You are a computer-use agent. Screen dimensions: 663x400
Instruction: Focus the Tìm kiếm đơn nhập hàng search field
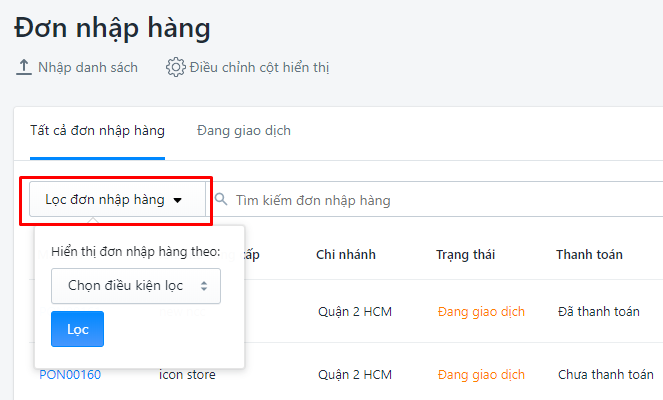[x=440, y=200]
